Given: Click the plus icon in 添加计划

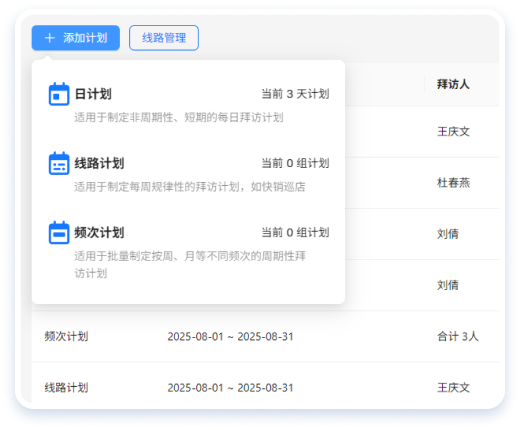Looking at the screenshot, I should [50, 38].
